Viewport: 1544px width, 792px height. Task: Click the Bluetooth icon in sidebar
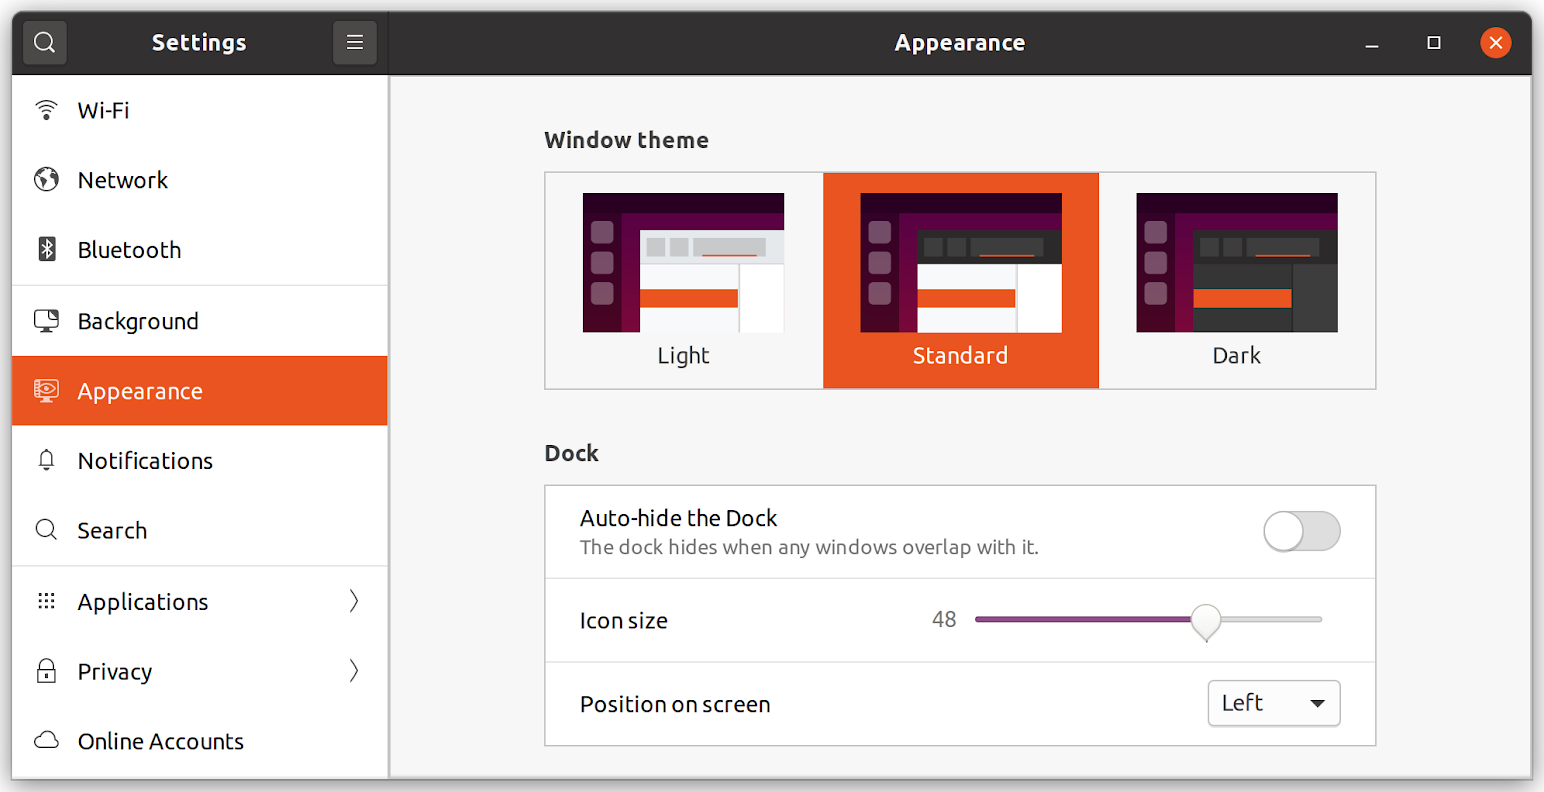pos(46,250)
